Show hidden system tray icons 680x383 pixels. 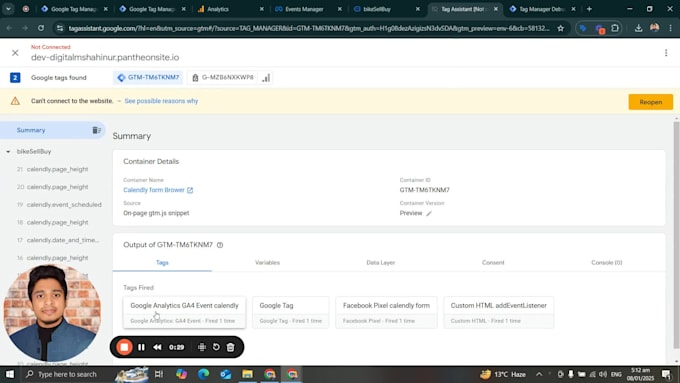pos(539,374)
